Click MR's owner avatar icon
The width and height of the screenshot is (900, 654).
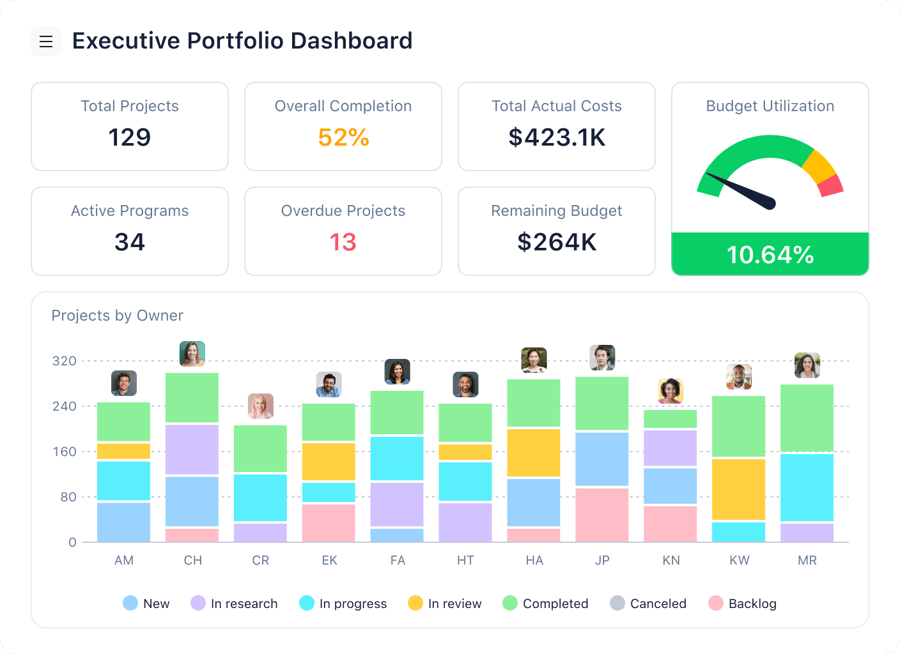coord(807,364)
